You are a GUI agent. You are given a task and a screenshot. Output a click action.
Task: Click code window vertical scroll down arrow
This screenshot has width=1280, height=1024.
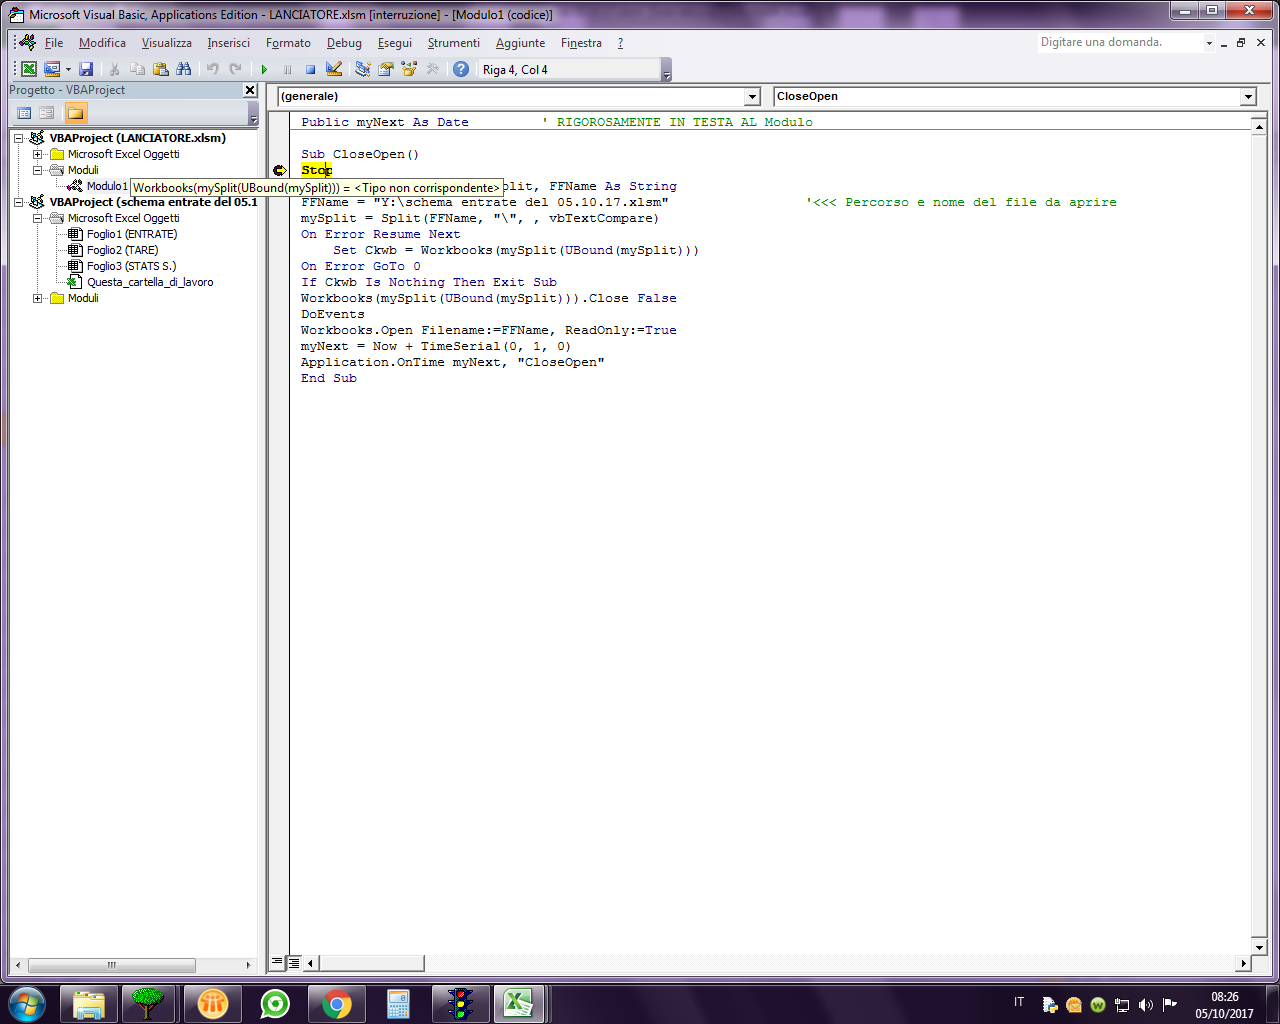tap(1259, 947)
